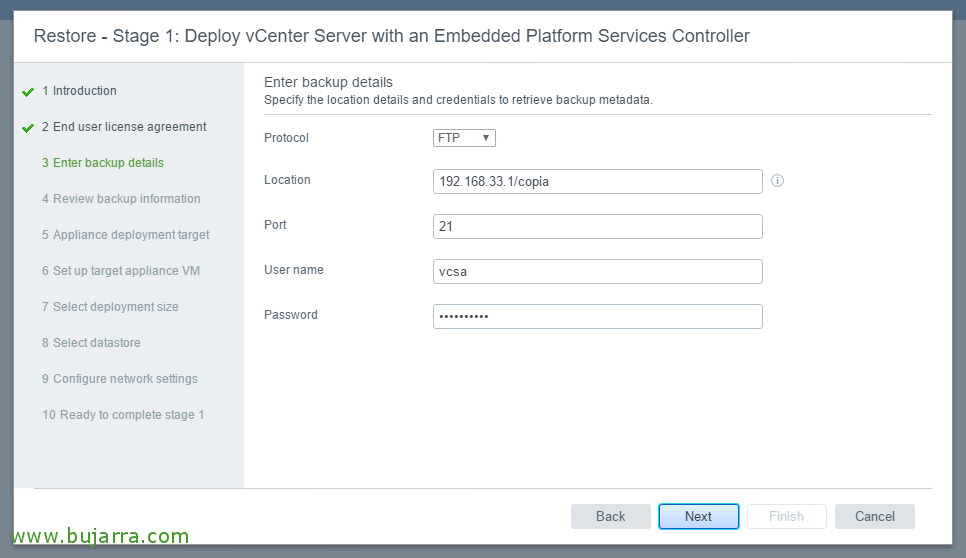
Task: Cancel the restore wizard
Action: point(875,517)
